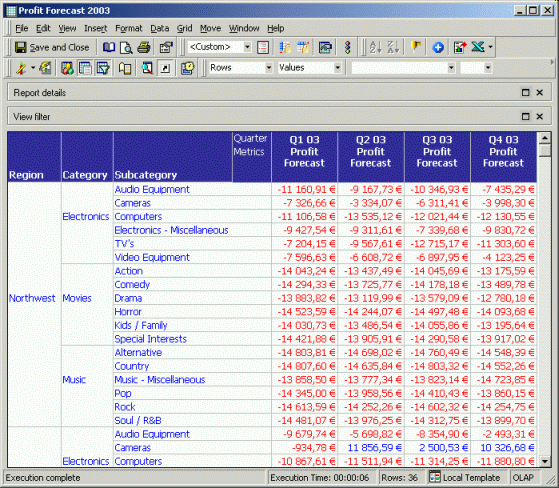Click the sort ascending A-Z icon
The height and width of the screenshot is (488, 559).
pos(375,47)
